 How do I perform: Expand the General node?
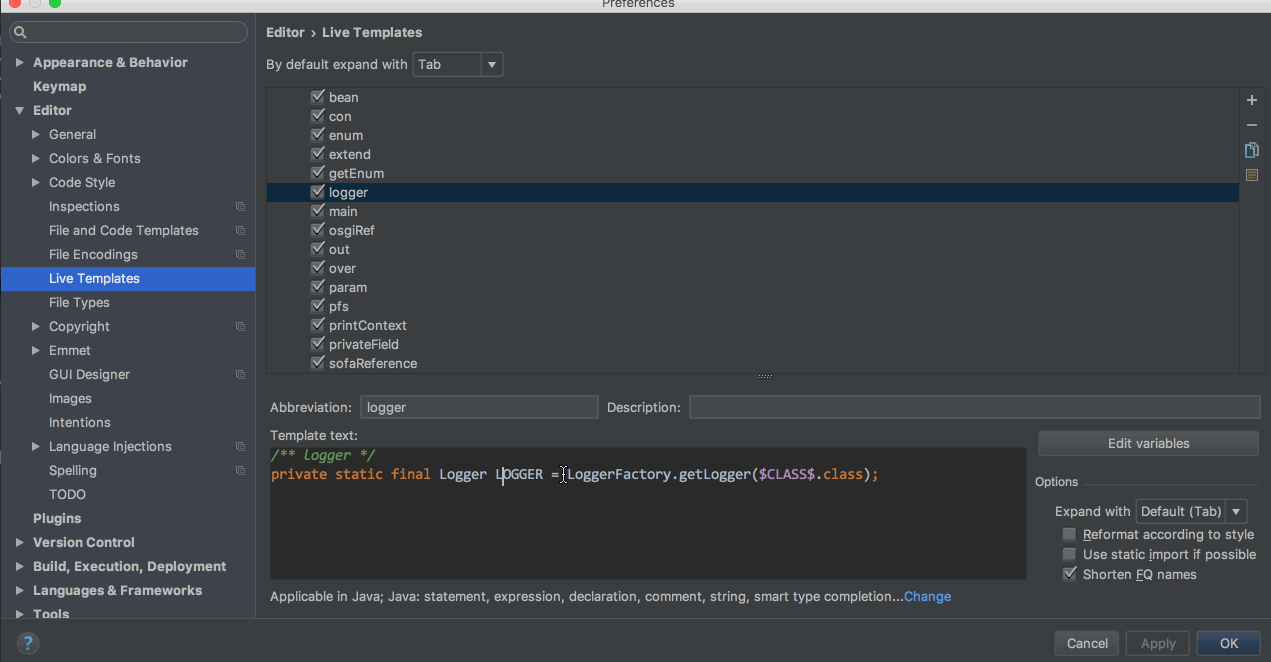tap(36, 135)
